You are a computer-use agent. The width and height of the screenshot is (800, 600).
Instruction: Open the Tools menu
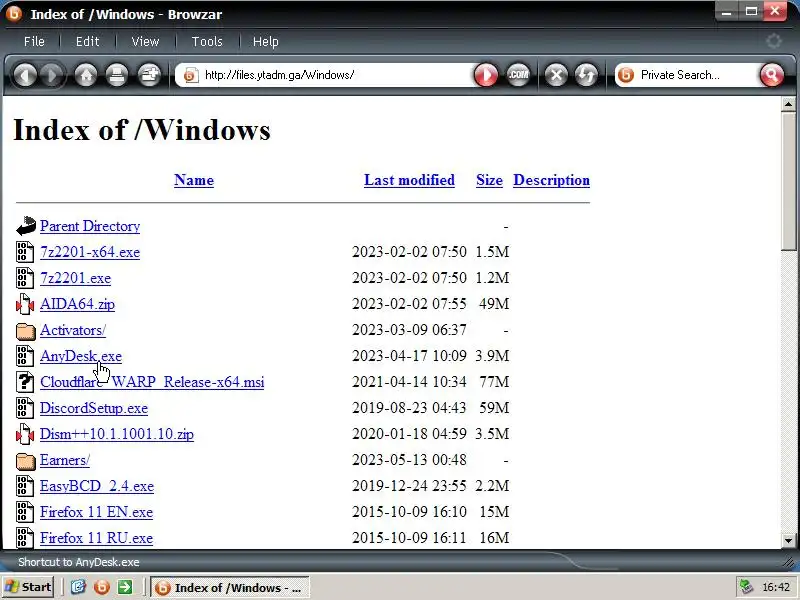click(207, 41)
